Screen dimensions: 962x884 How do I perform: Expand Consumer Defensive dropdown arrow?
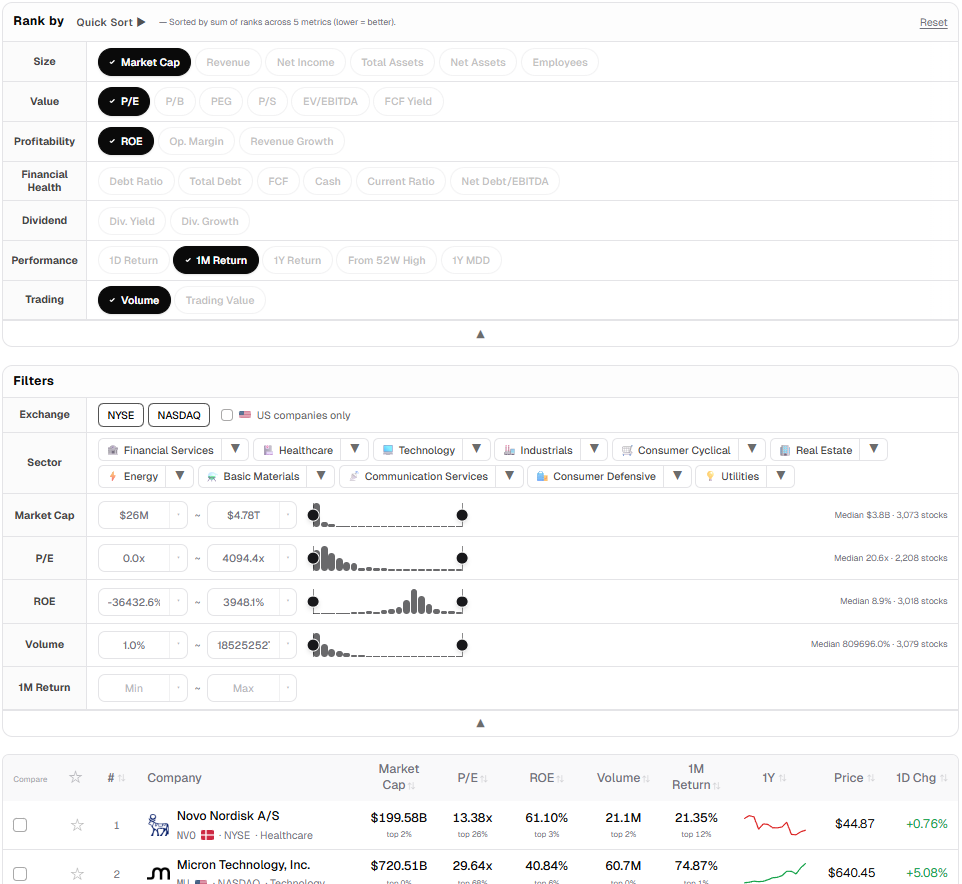[677, 476]
